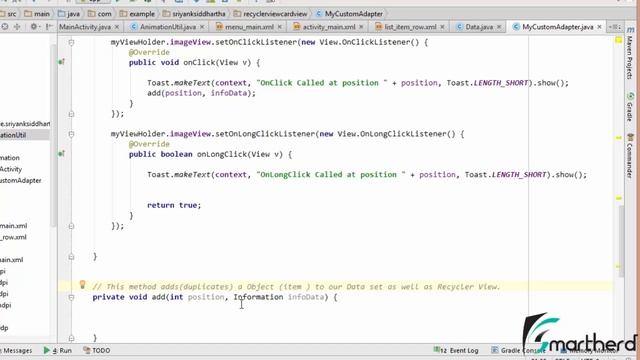Click the editor vertical scrollbar
Image resolution: width=640 pixels, height=360 pixels.
621,241
